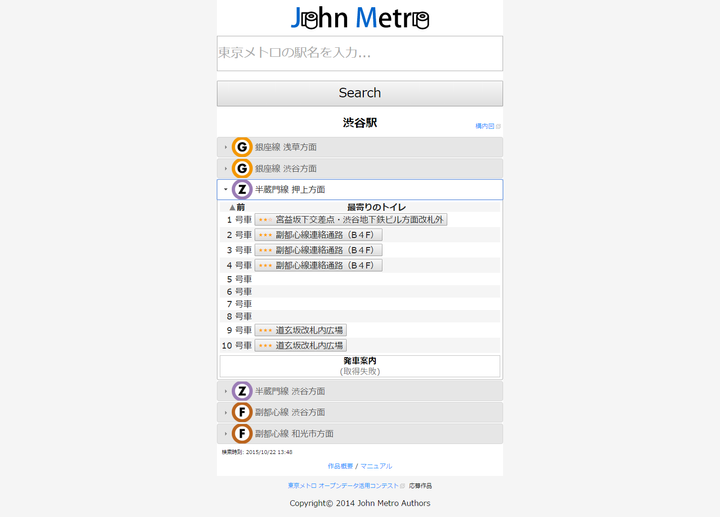Click the 渋谷駅 station heading

(x=360, y=123)
